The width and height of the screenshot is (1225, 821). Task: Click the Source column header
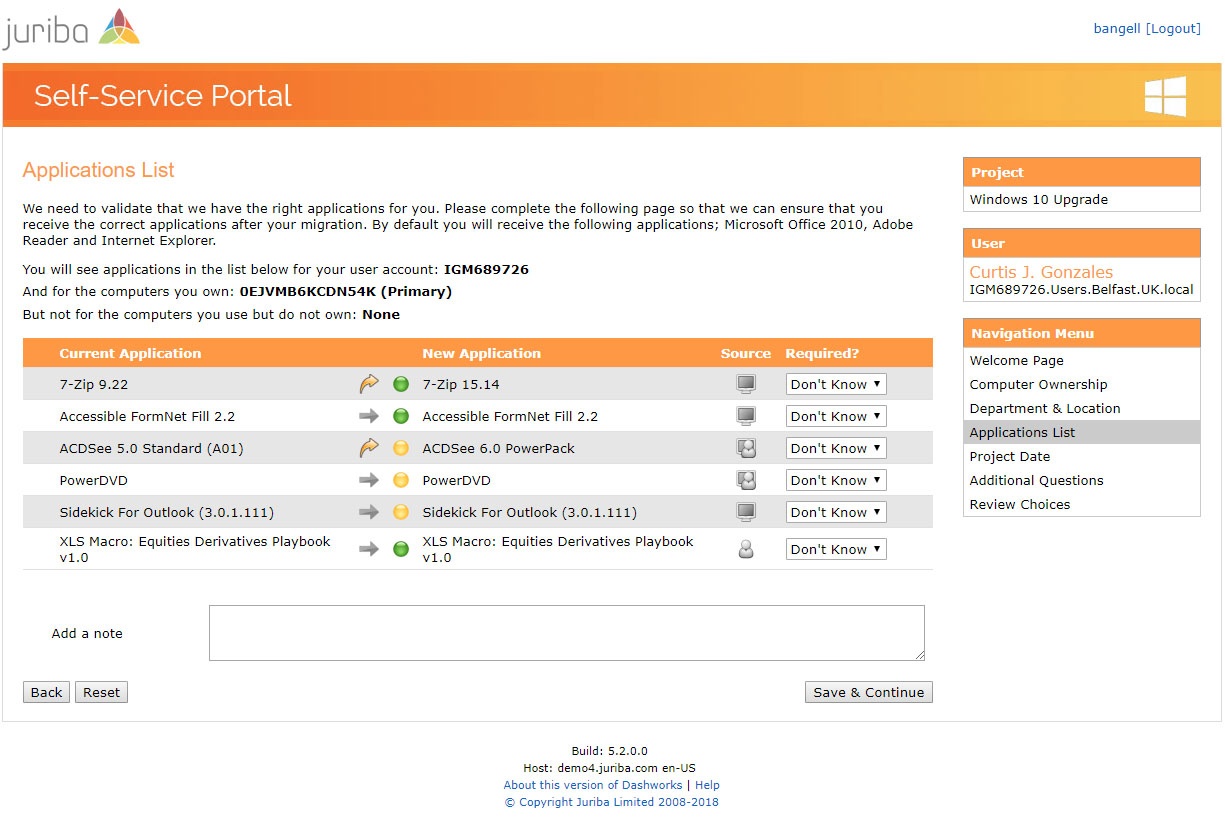click(746, 353)
